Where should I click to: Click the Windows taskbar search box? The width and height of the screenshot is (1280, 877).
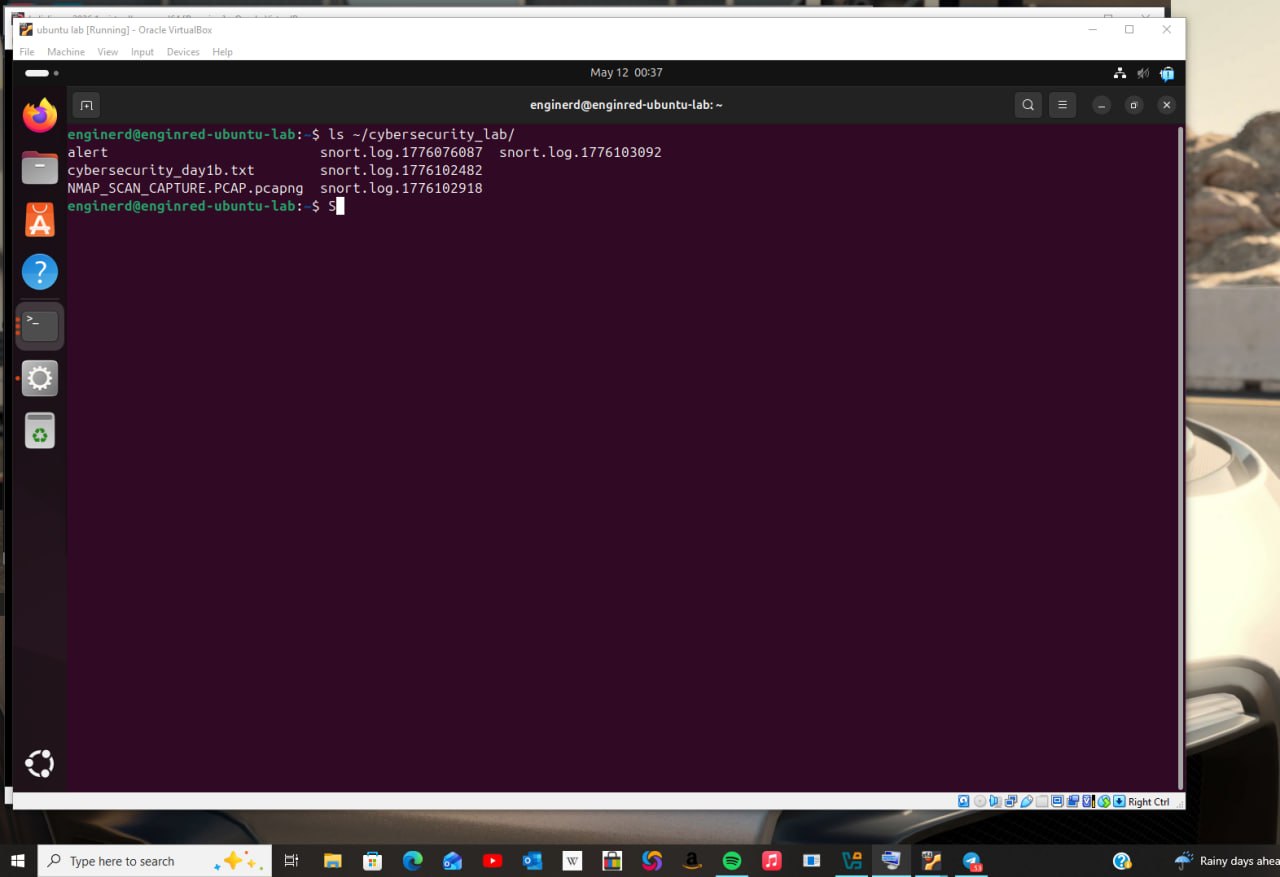click(154, 860)
